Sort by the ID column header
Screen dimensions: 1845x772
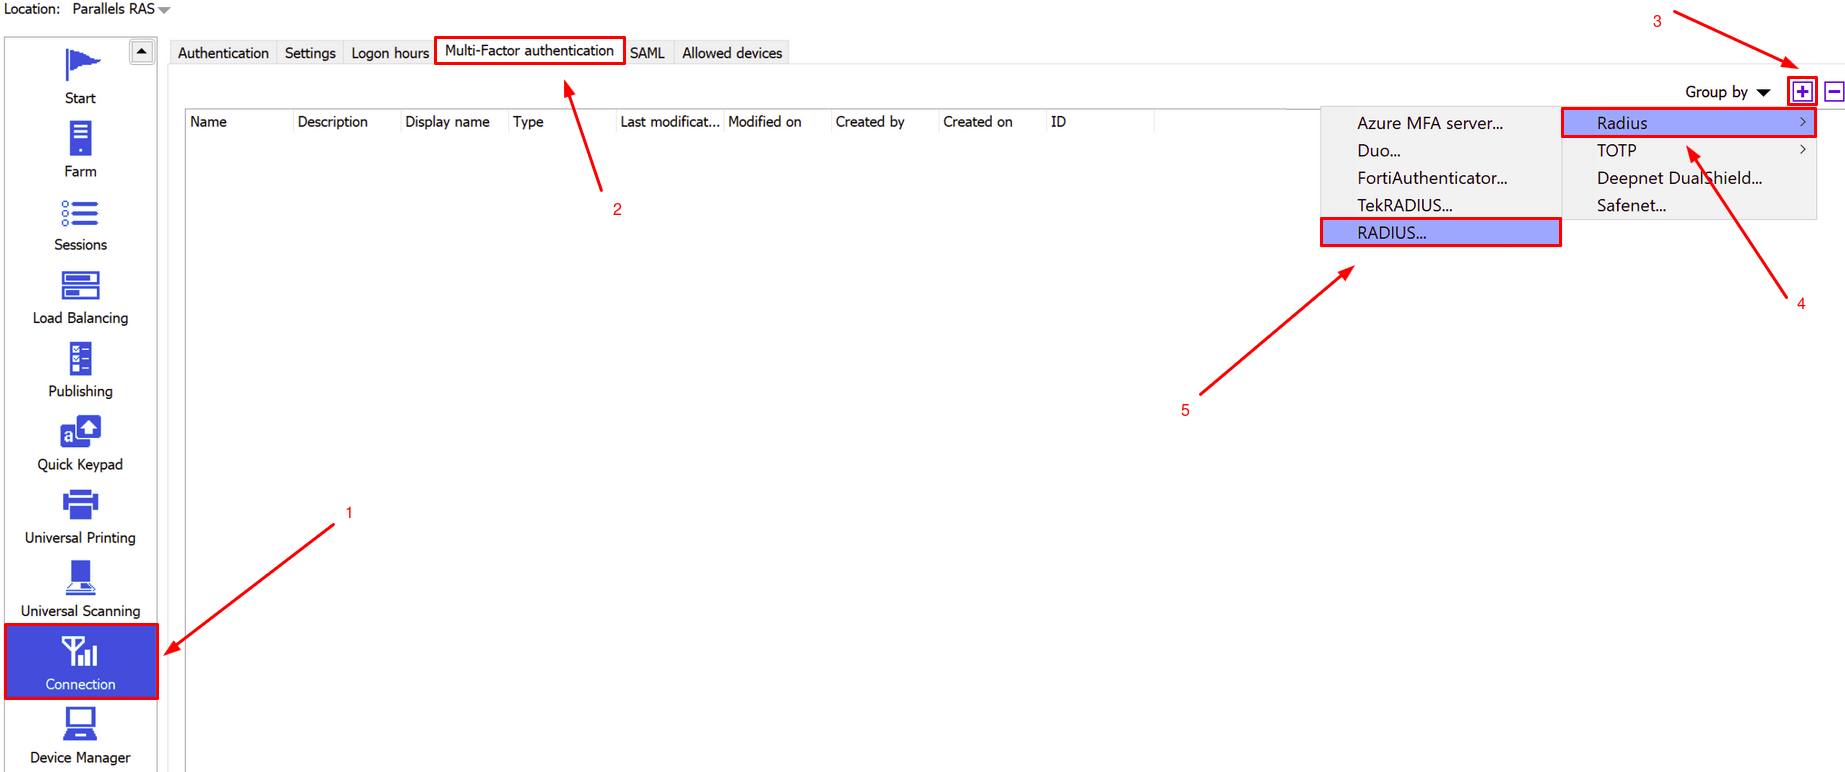(x=1100, y=122)
